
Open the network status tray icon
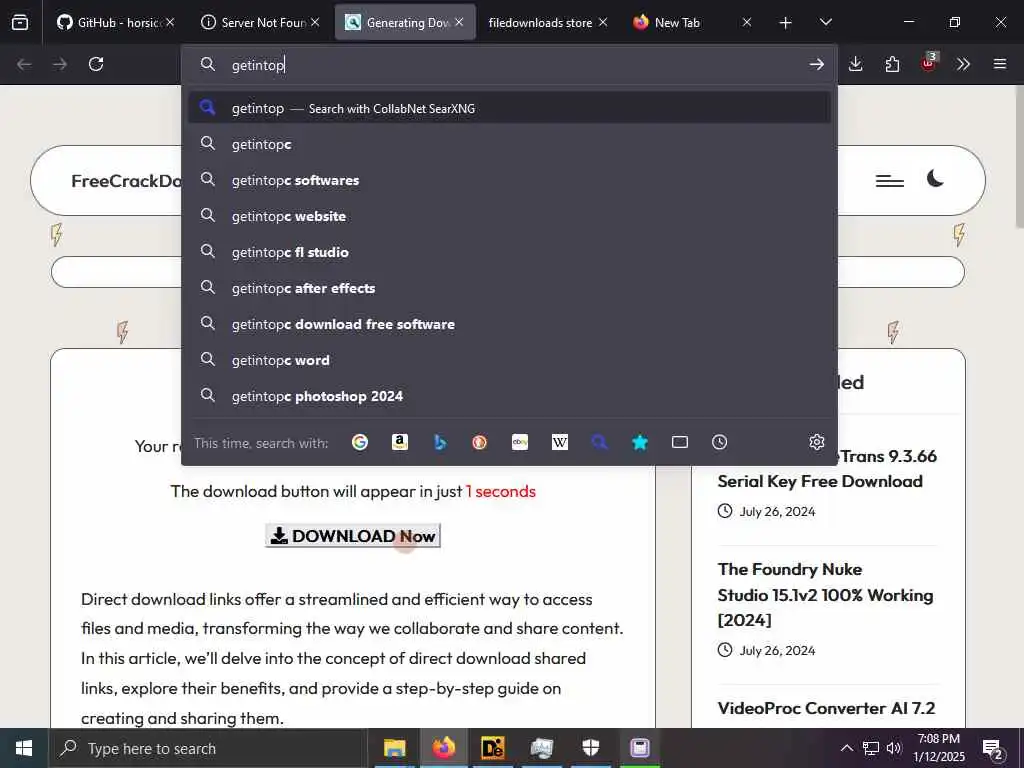[x=871, y=748]
